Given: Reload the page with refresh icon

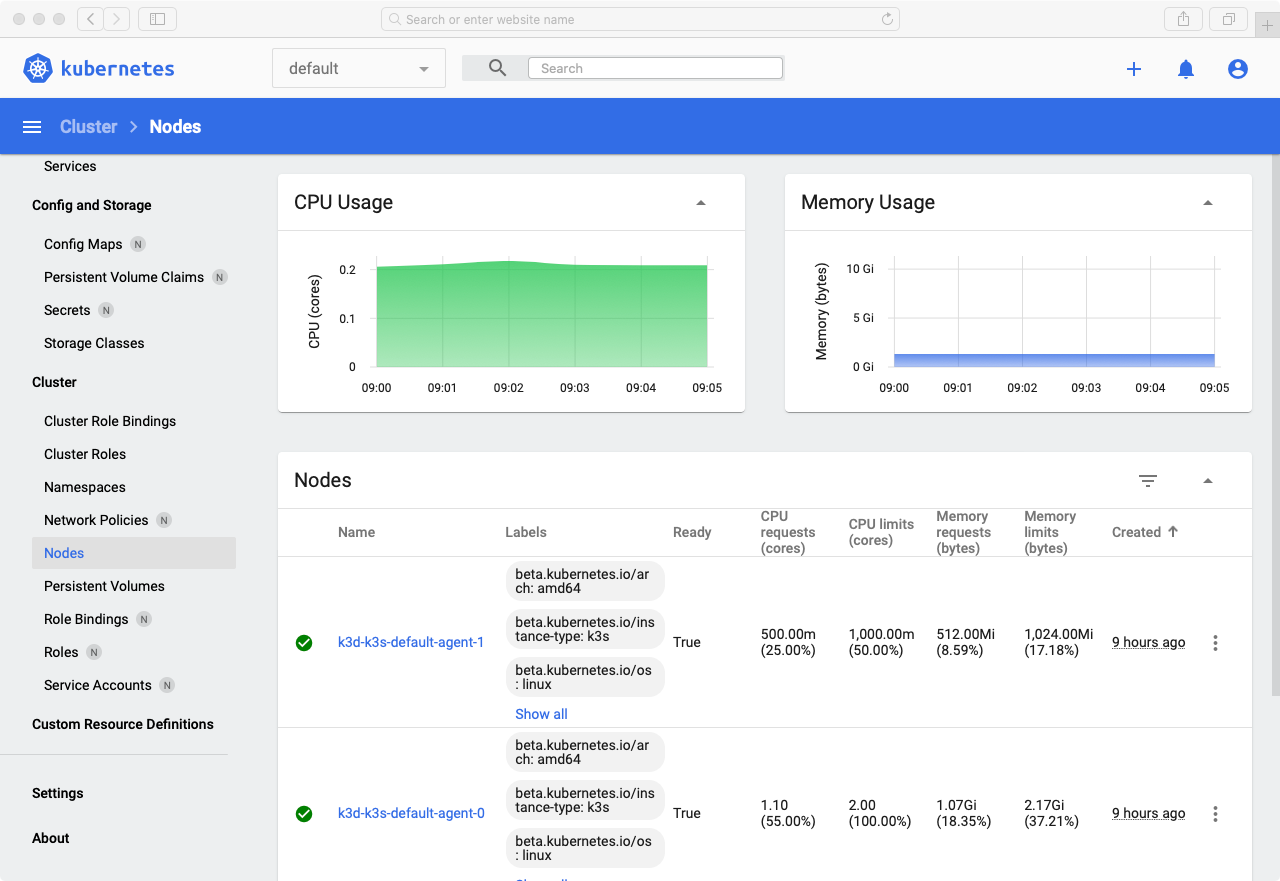Looking at the screenshot, I should pyautogui.click(x=887, y=19).
